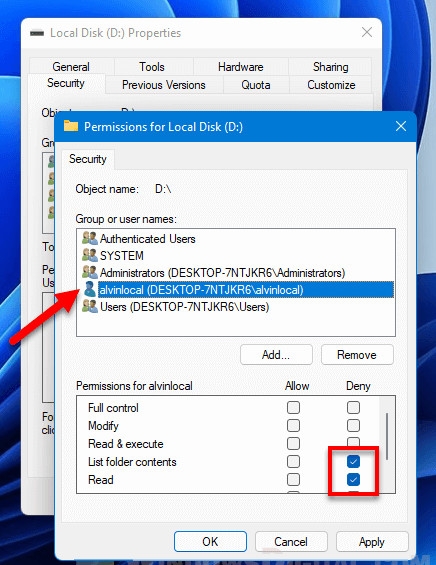
Task: Tick Allow for List folder contents
Action: coord(293,461)
